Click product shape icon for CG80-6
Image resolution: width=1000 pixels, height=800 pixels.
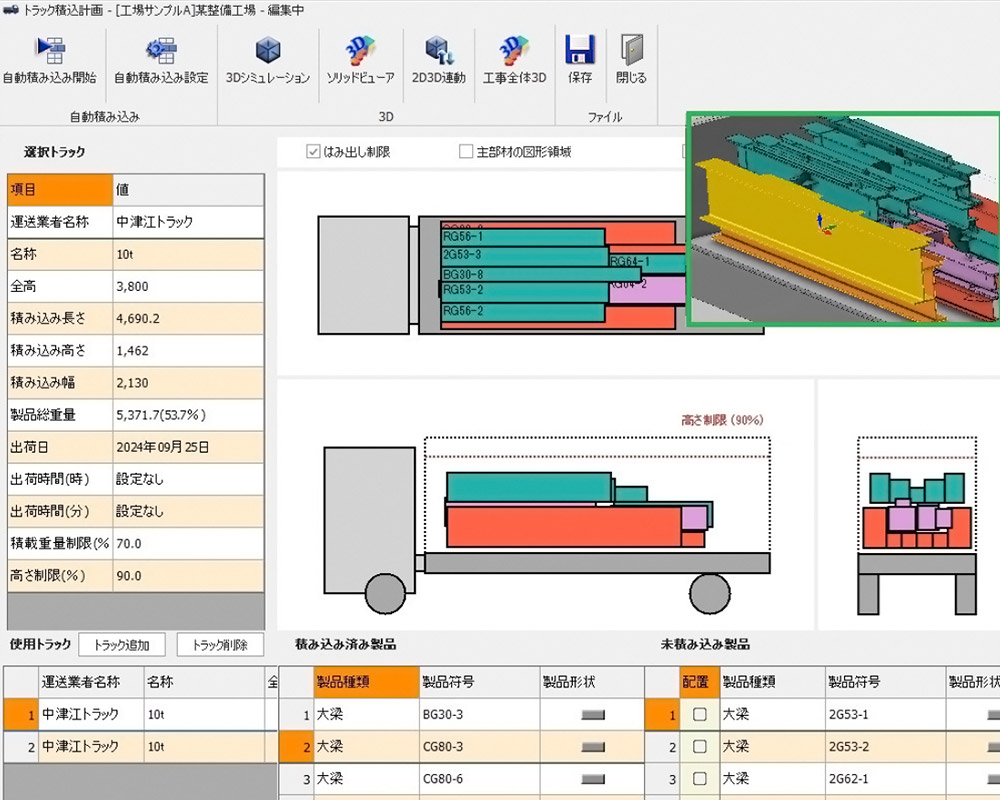pos(593,779)
